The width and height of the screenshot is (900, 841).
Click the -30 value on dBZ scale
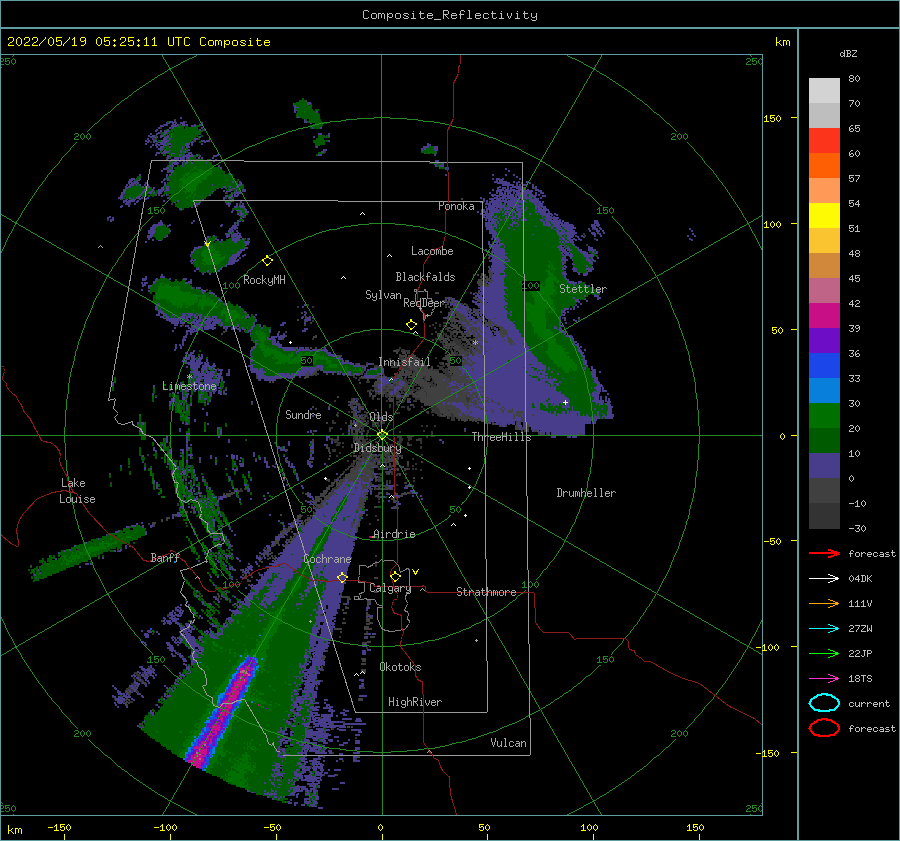tap(857, 528)
